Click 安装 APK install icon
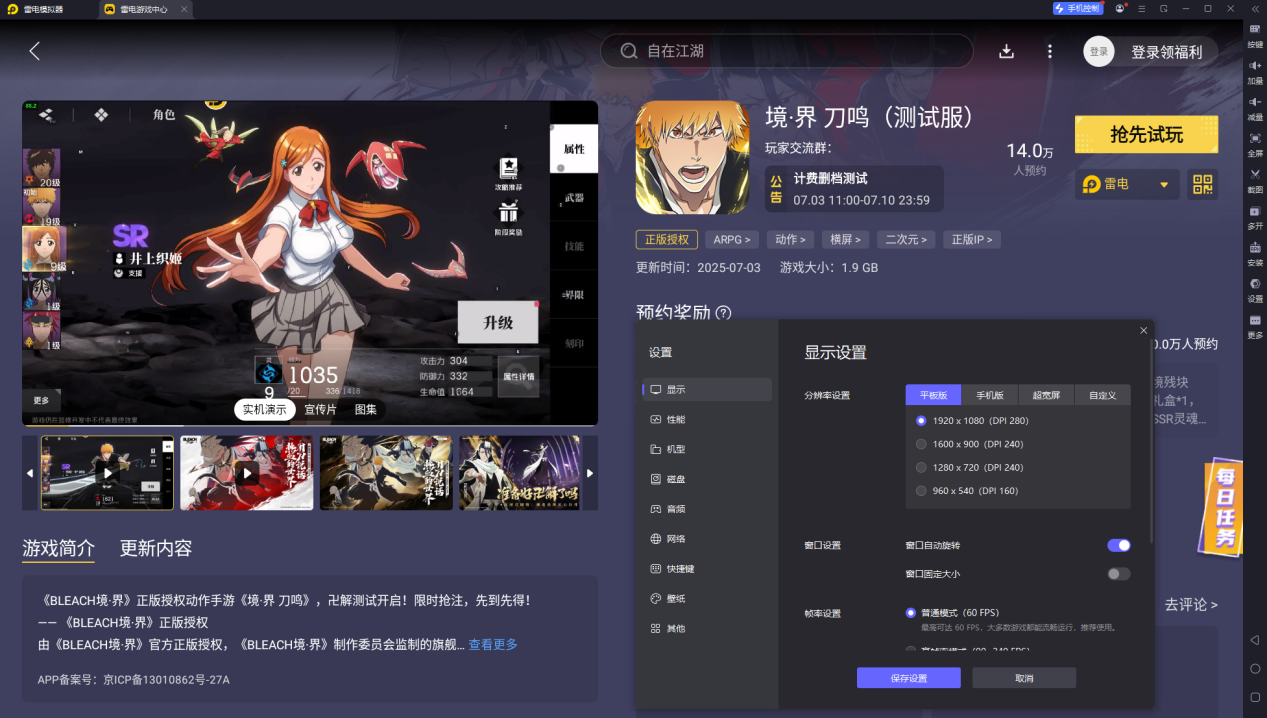The image size is (1267, 718). pyautogui.click(x=1255, y=253)
